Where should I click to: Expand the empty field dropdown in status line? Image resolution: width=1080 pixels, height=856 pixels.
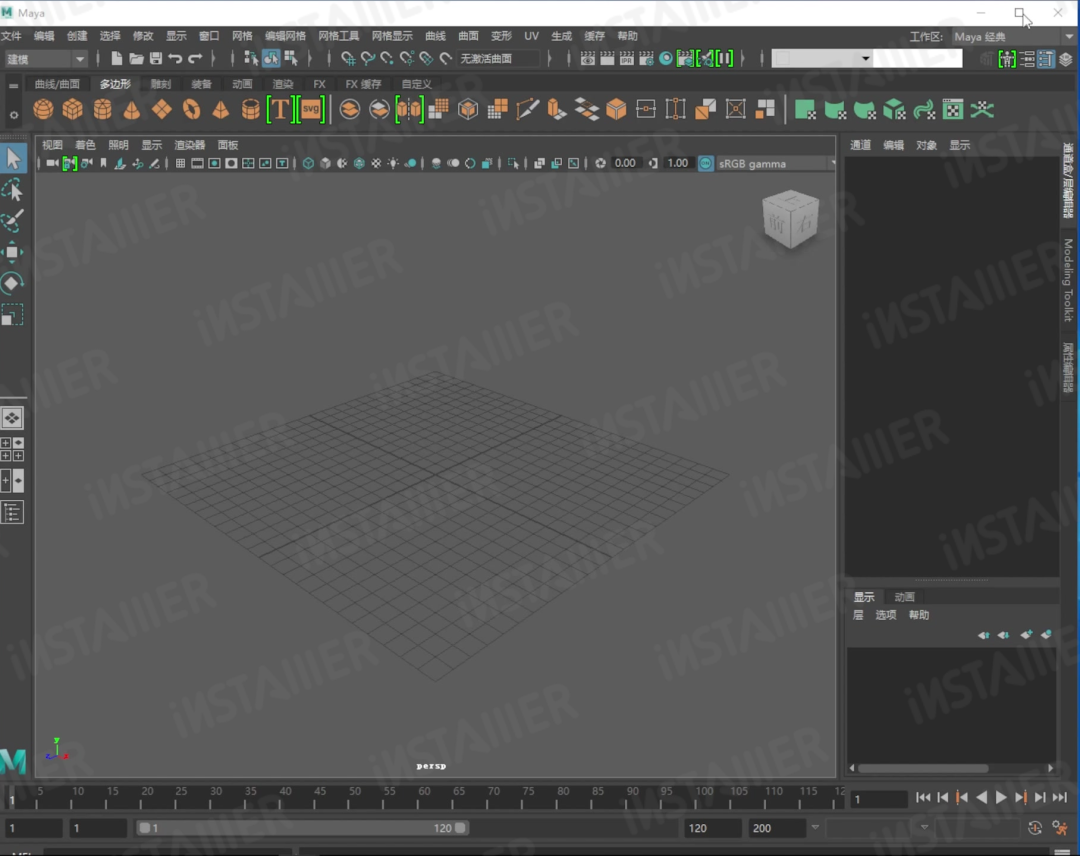point(865,59)
